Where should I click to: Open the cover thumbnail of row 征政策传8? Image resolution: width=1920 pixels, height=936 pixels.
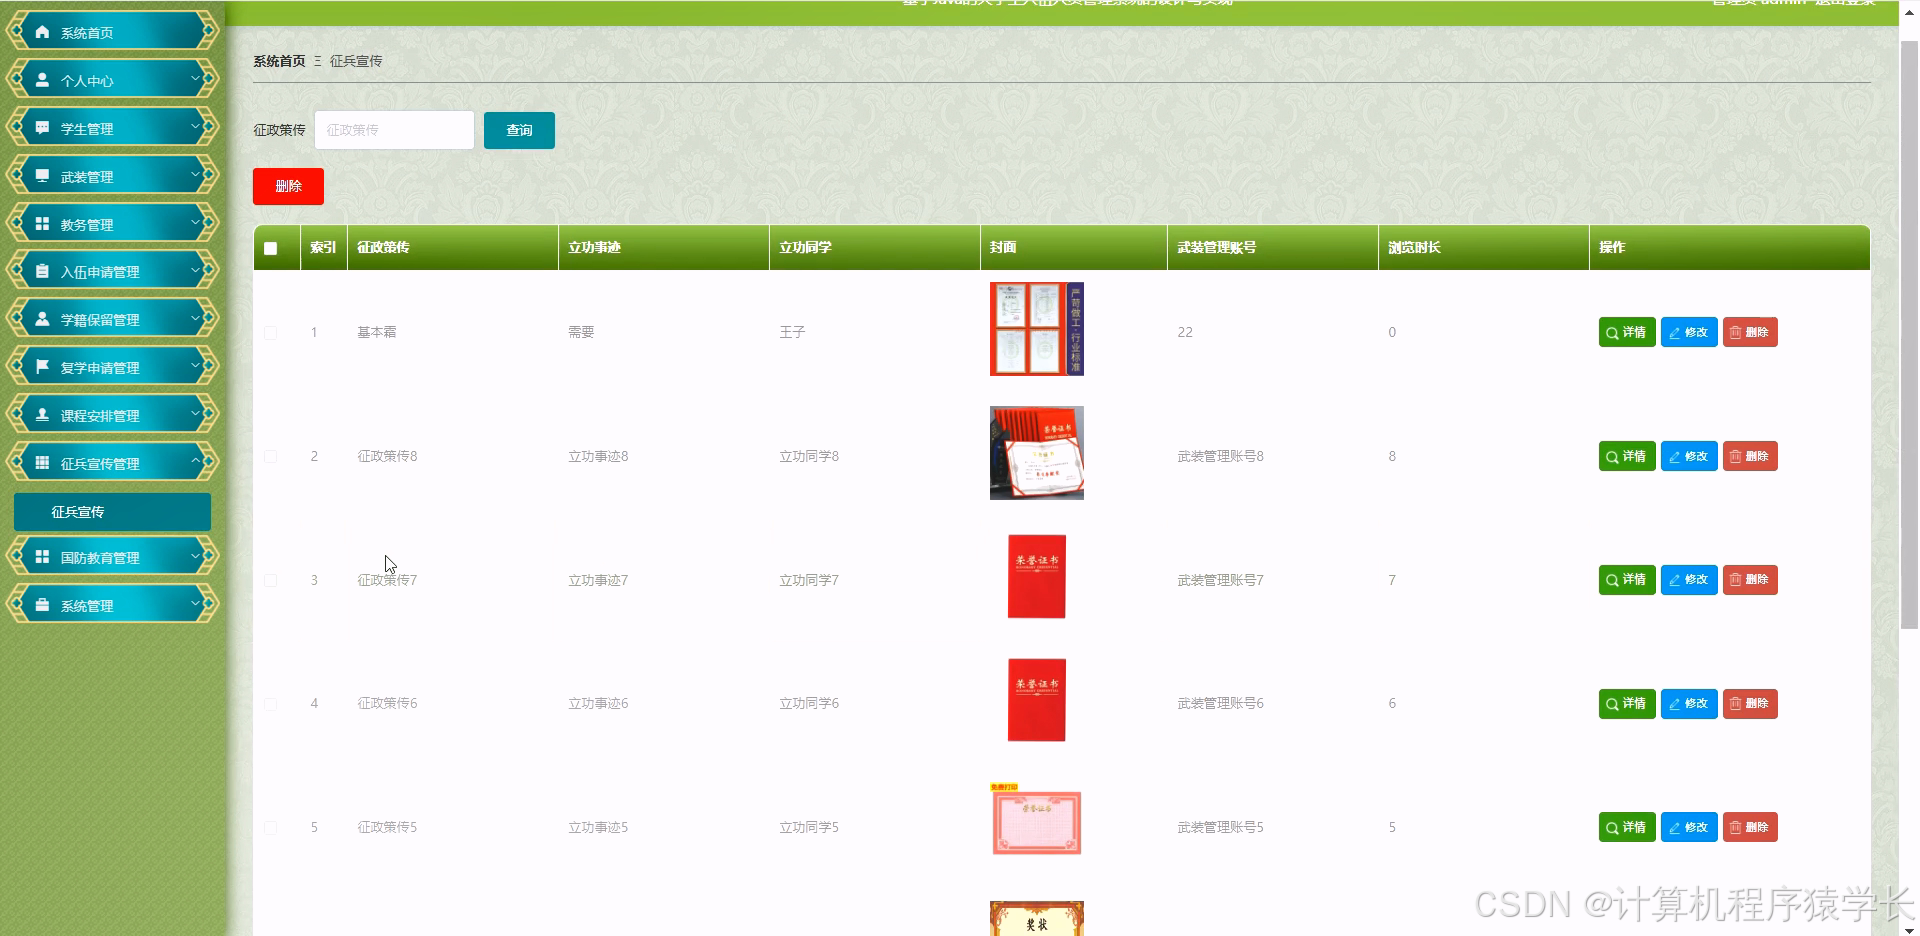pos(1037,453)
